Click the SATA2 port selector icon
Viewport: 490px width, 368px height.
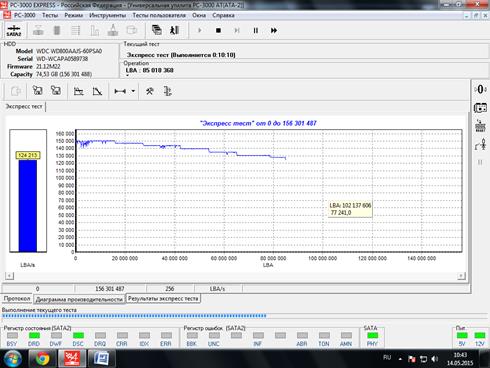click(x=14, y=30)
